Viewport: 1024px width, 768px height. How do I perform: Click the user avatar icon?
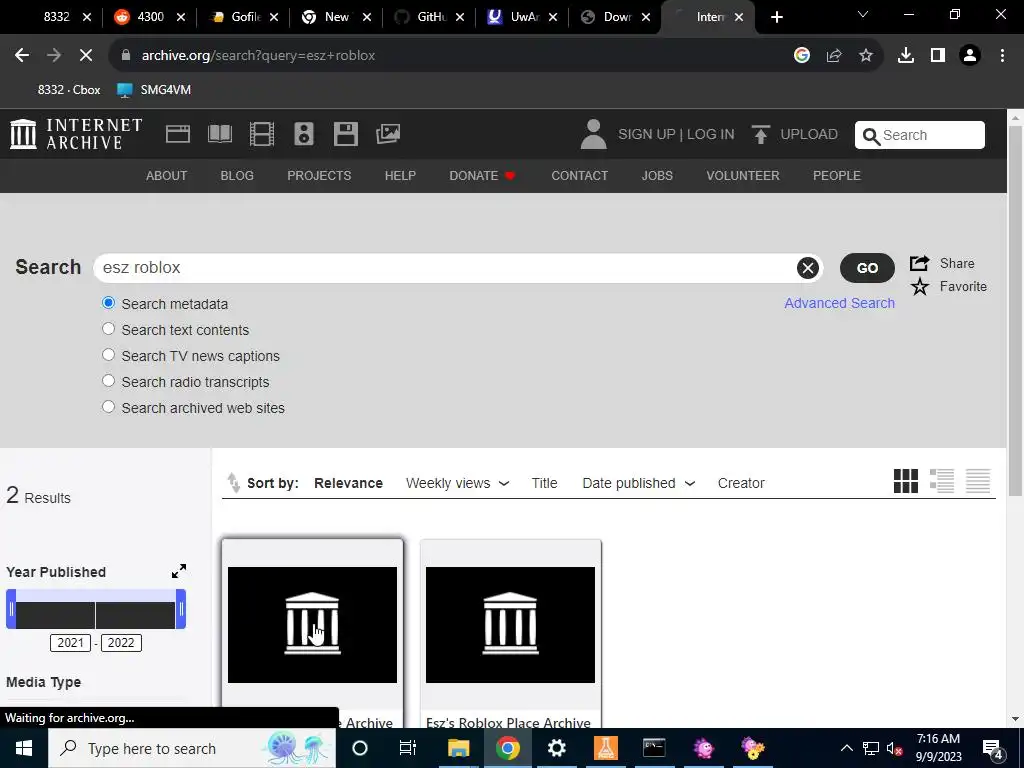coord(593,134)
